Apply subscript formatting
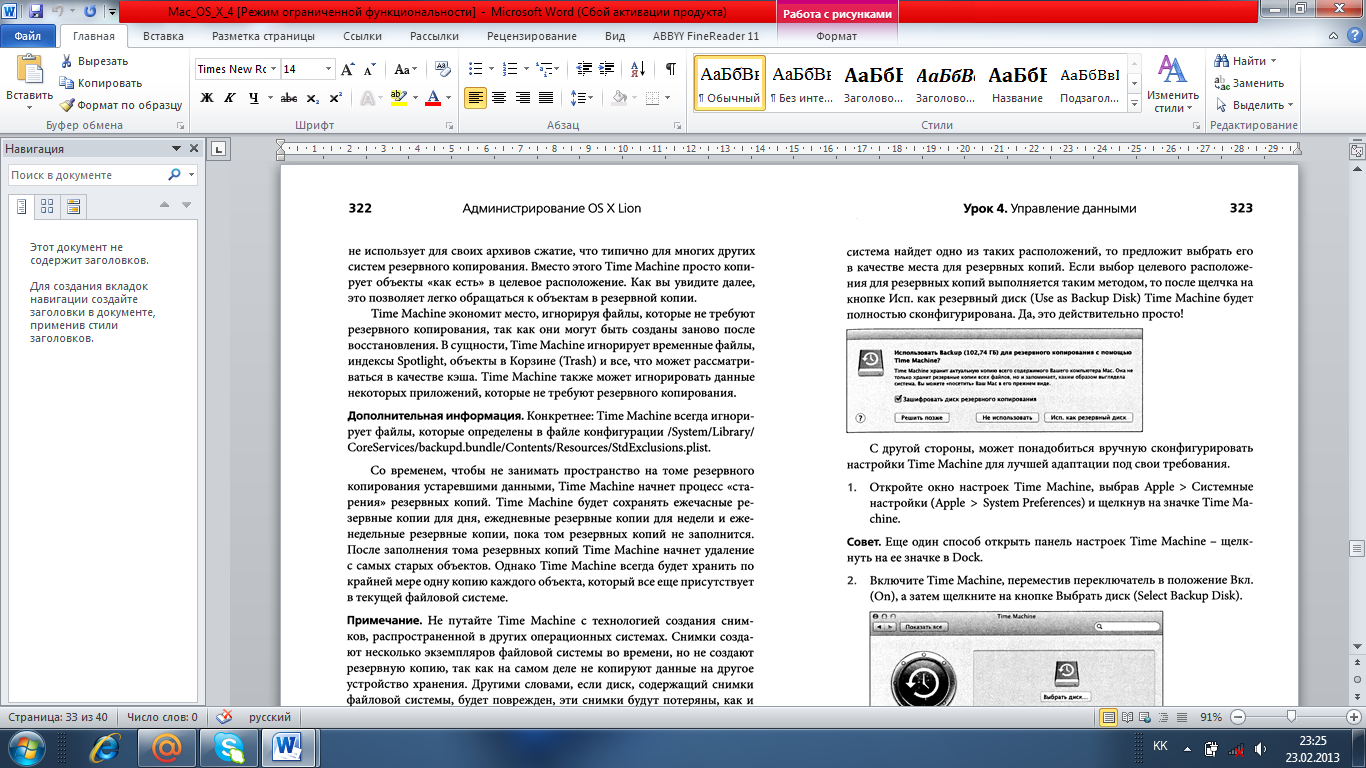The height and width of the screenshot is (768, 1366). [x=313, y=98]
